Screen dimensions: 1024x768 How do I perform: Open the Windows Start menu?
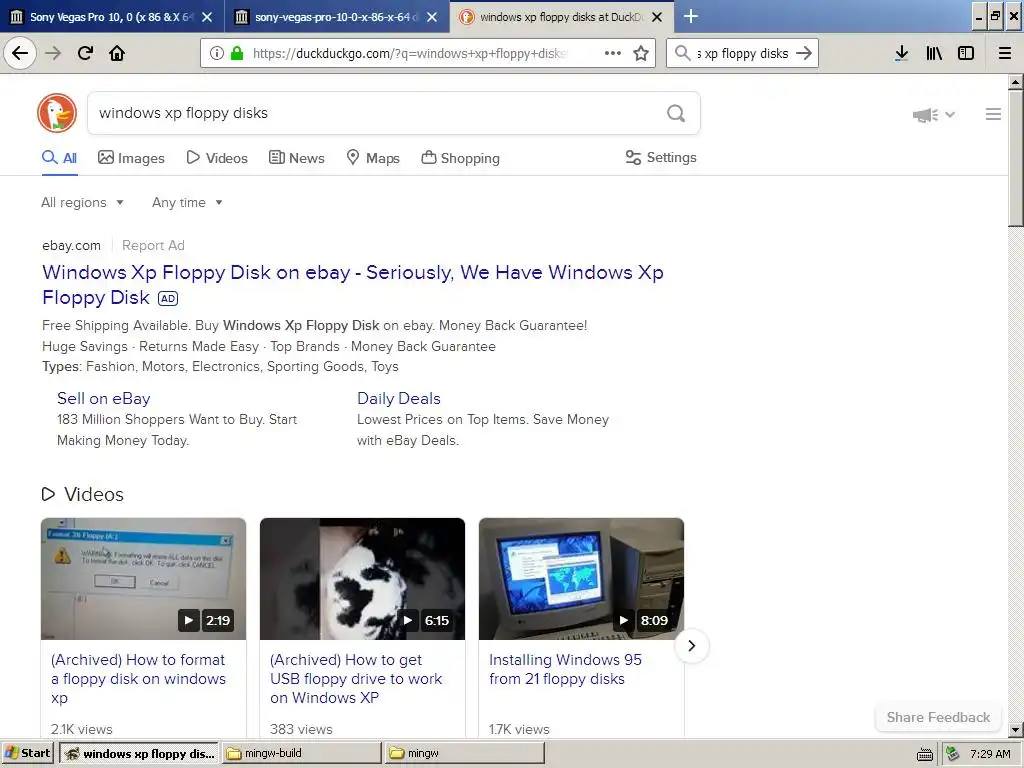28,753
